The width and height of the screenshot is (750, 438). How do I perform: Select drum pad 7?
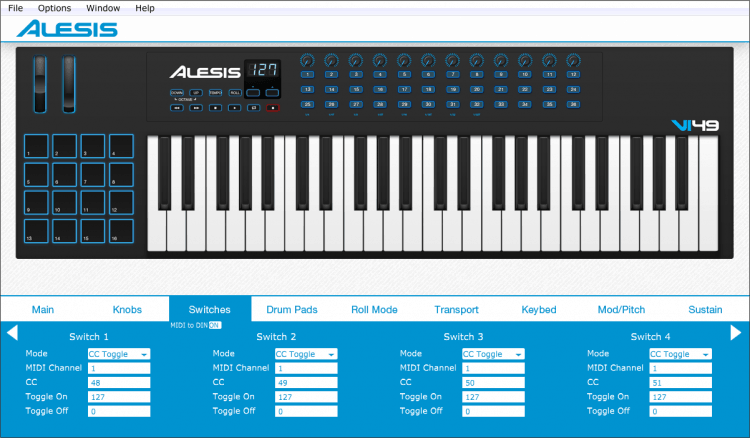point(93,175)
